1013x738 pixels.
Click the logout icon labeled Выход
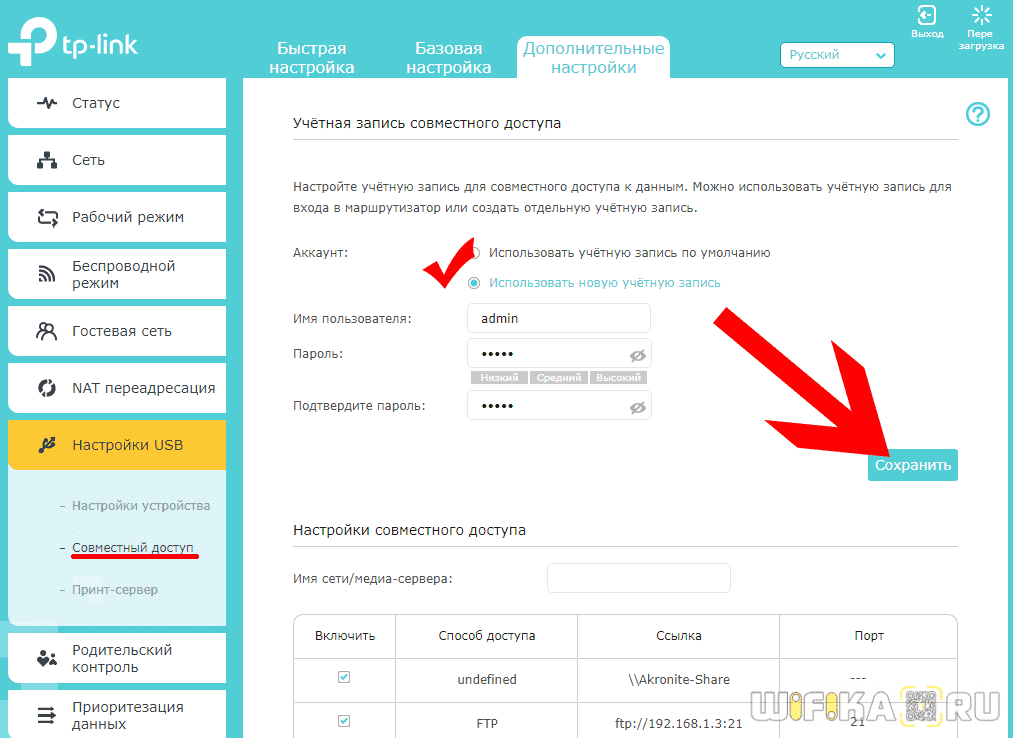(927, 16)
